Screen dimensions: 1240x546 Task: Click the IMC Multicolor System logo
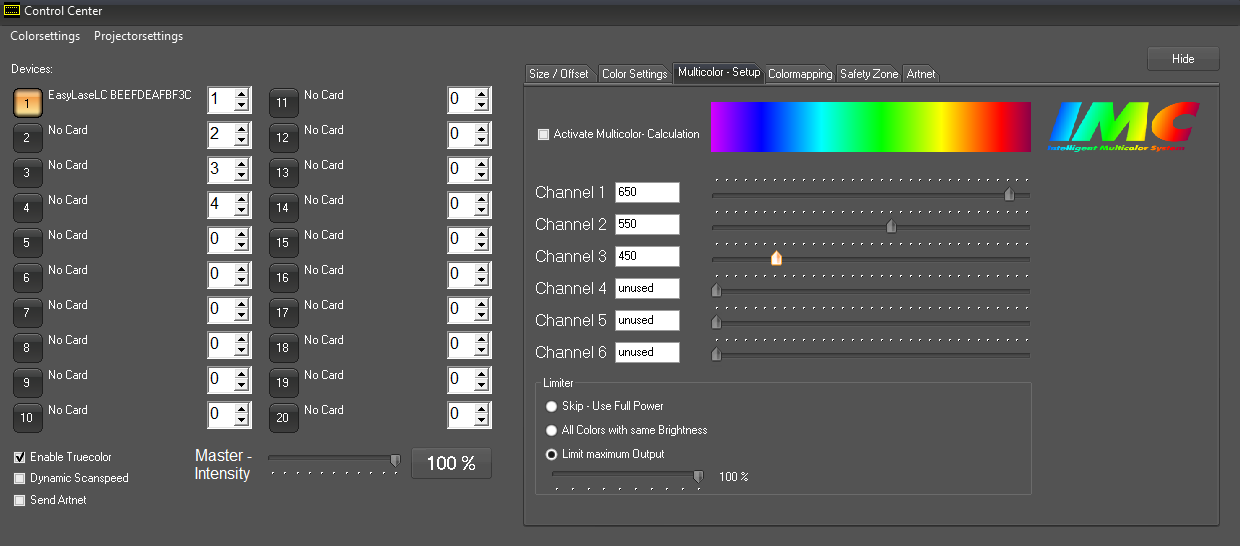1122,126
